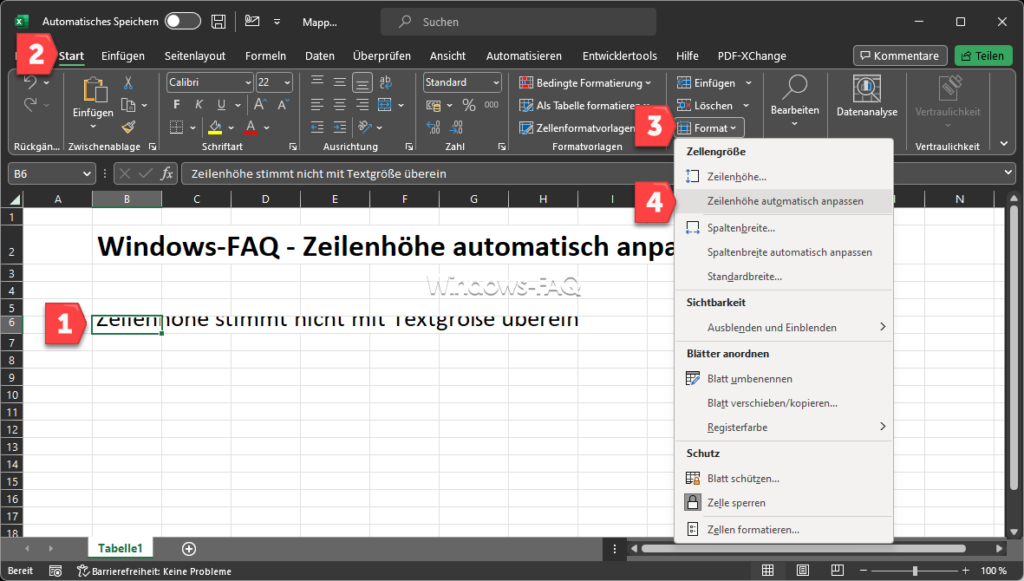Image resolution: width=1024 pixels, height=581 pixels.
Task: Click the Datenanalyse icon
Action: [867, 89]
